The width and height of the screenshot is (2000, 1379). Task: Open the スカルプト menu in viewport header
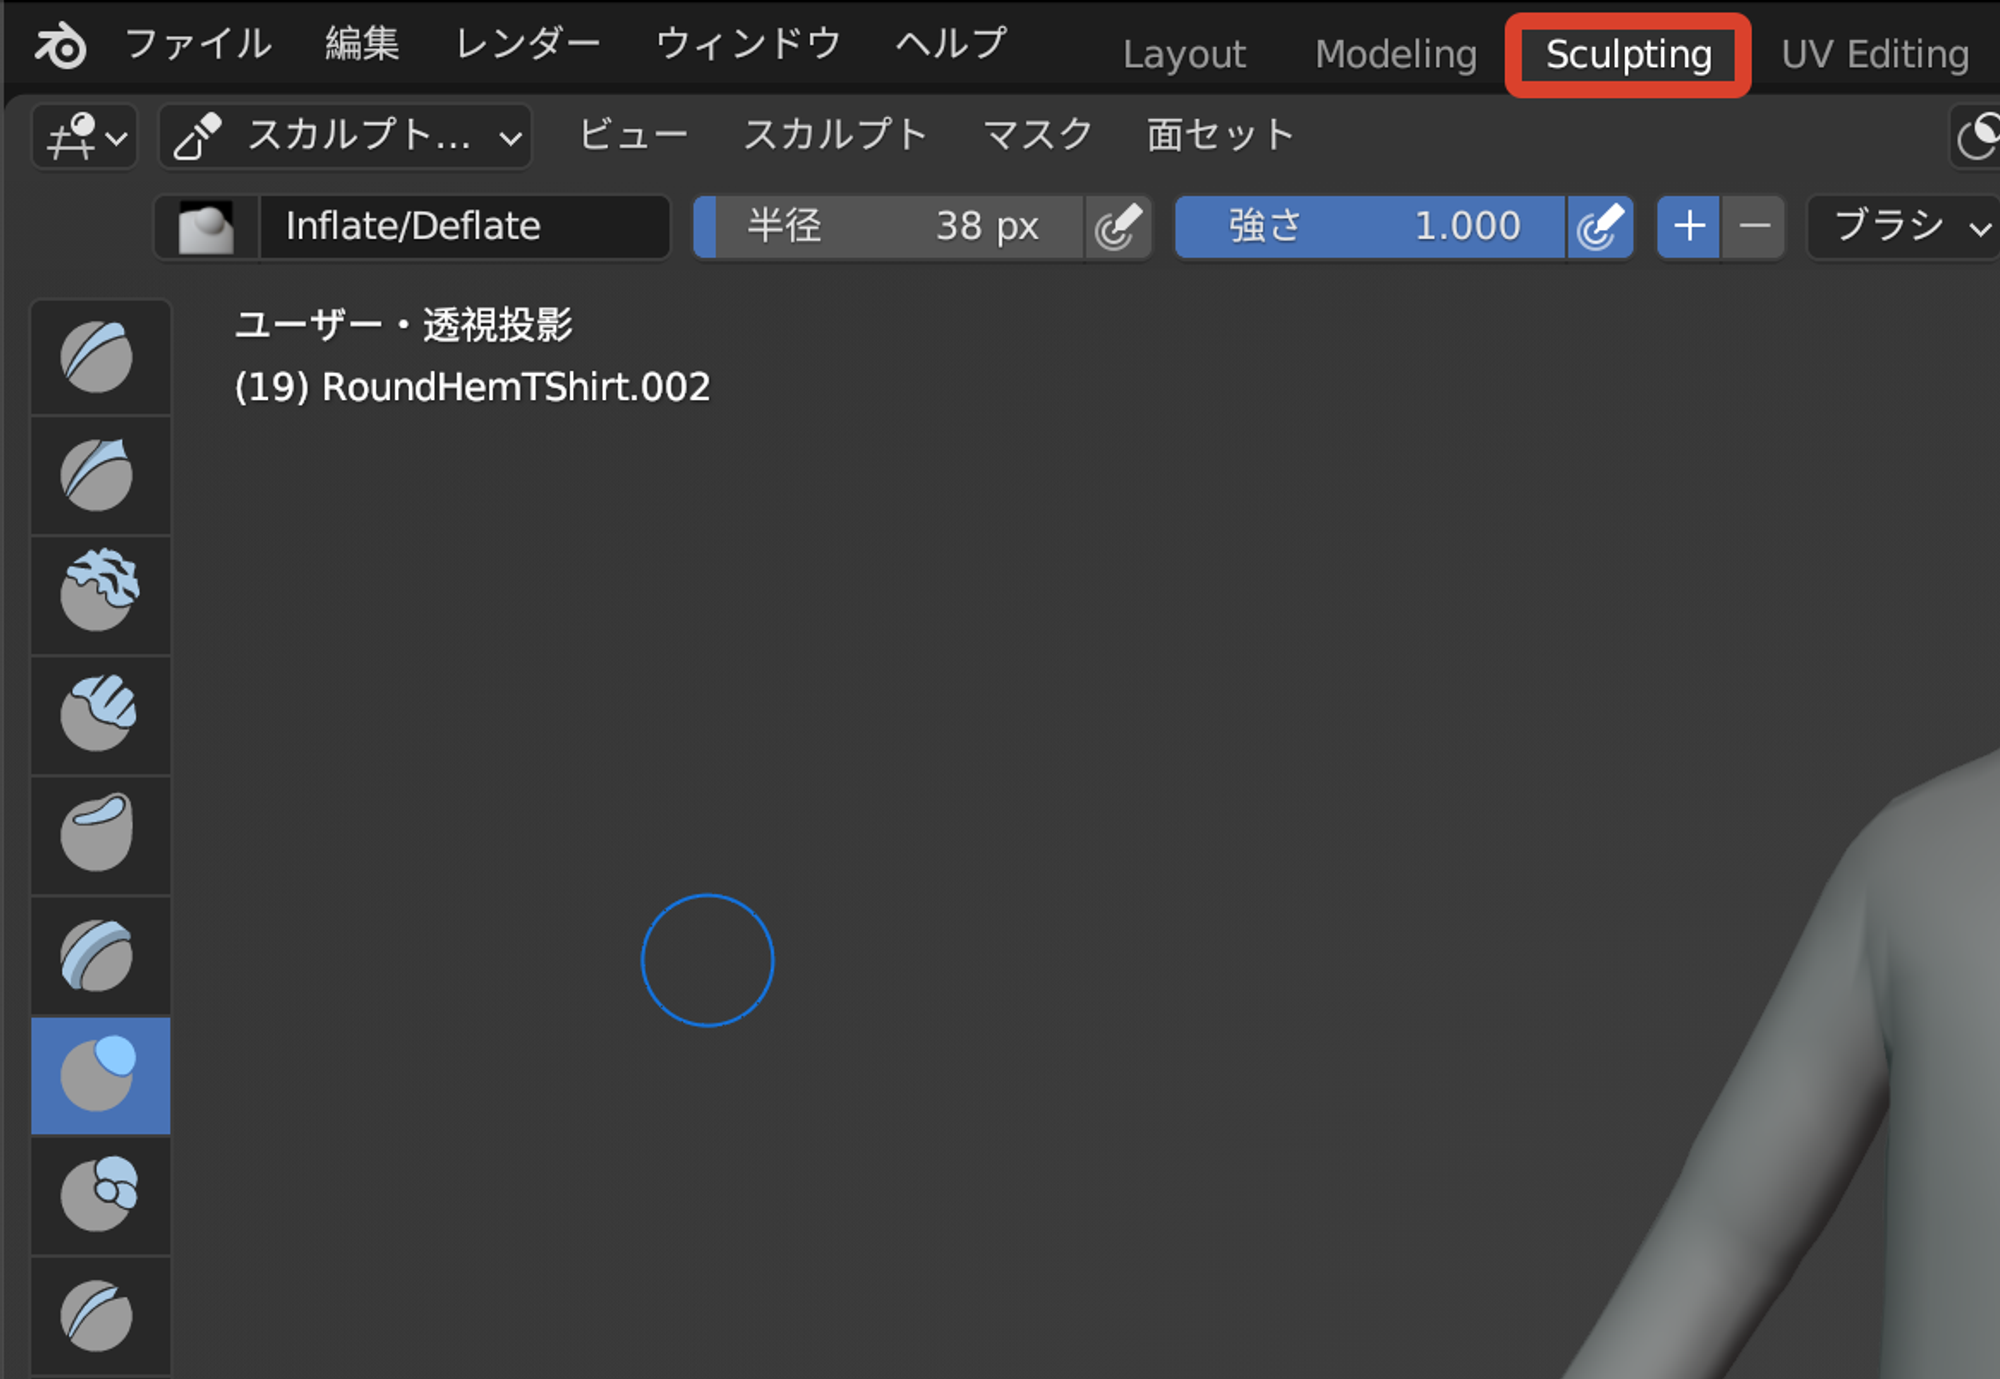pos(836,135)
